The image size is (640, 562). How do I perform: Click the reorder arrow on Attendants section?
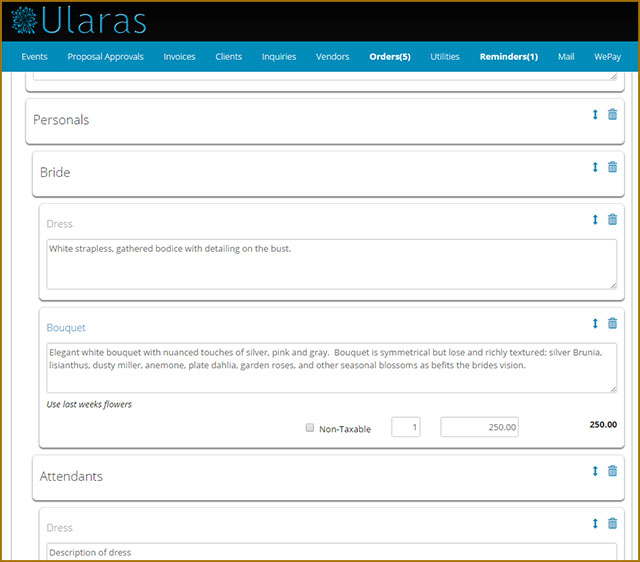595,471
